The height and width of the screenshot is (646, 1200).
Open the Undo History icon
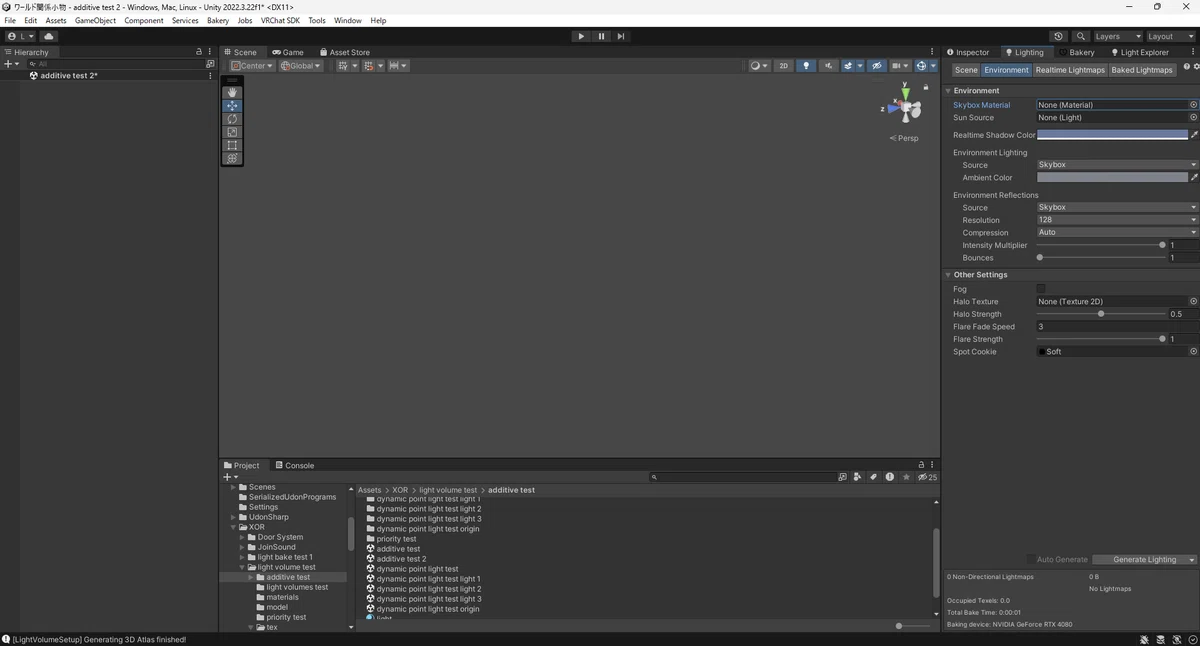pyautogui.click(x=1058, y=36)
